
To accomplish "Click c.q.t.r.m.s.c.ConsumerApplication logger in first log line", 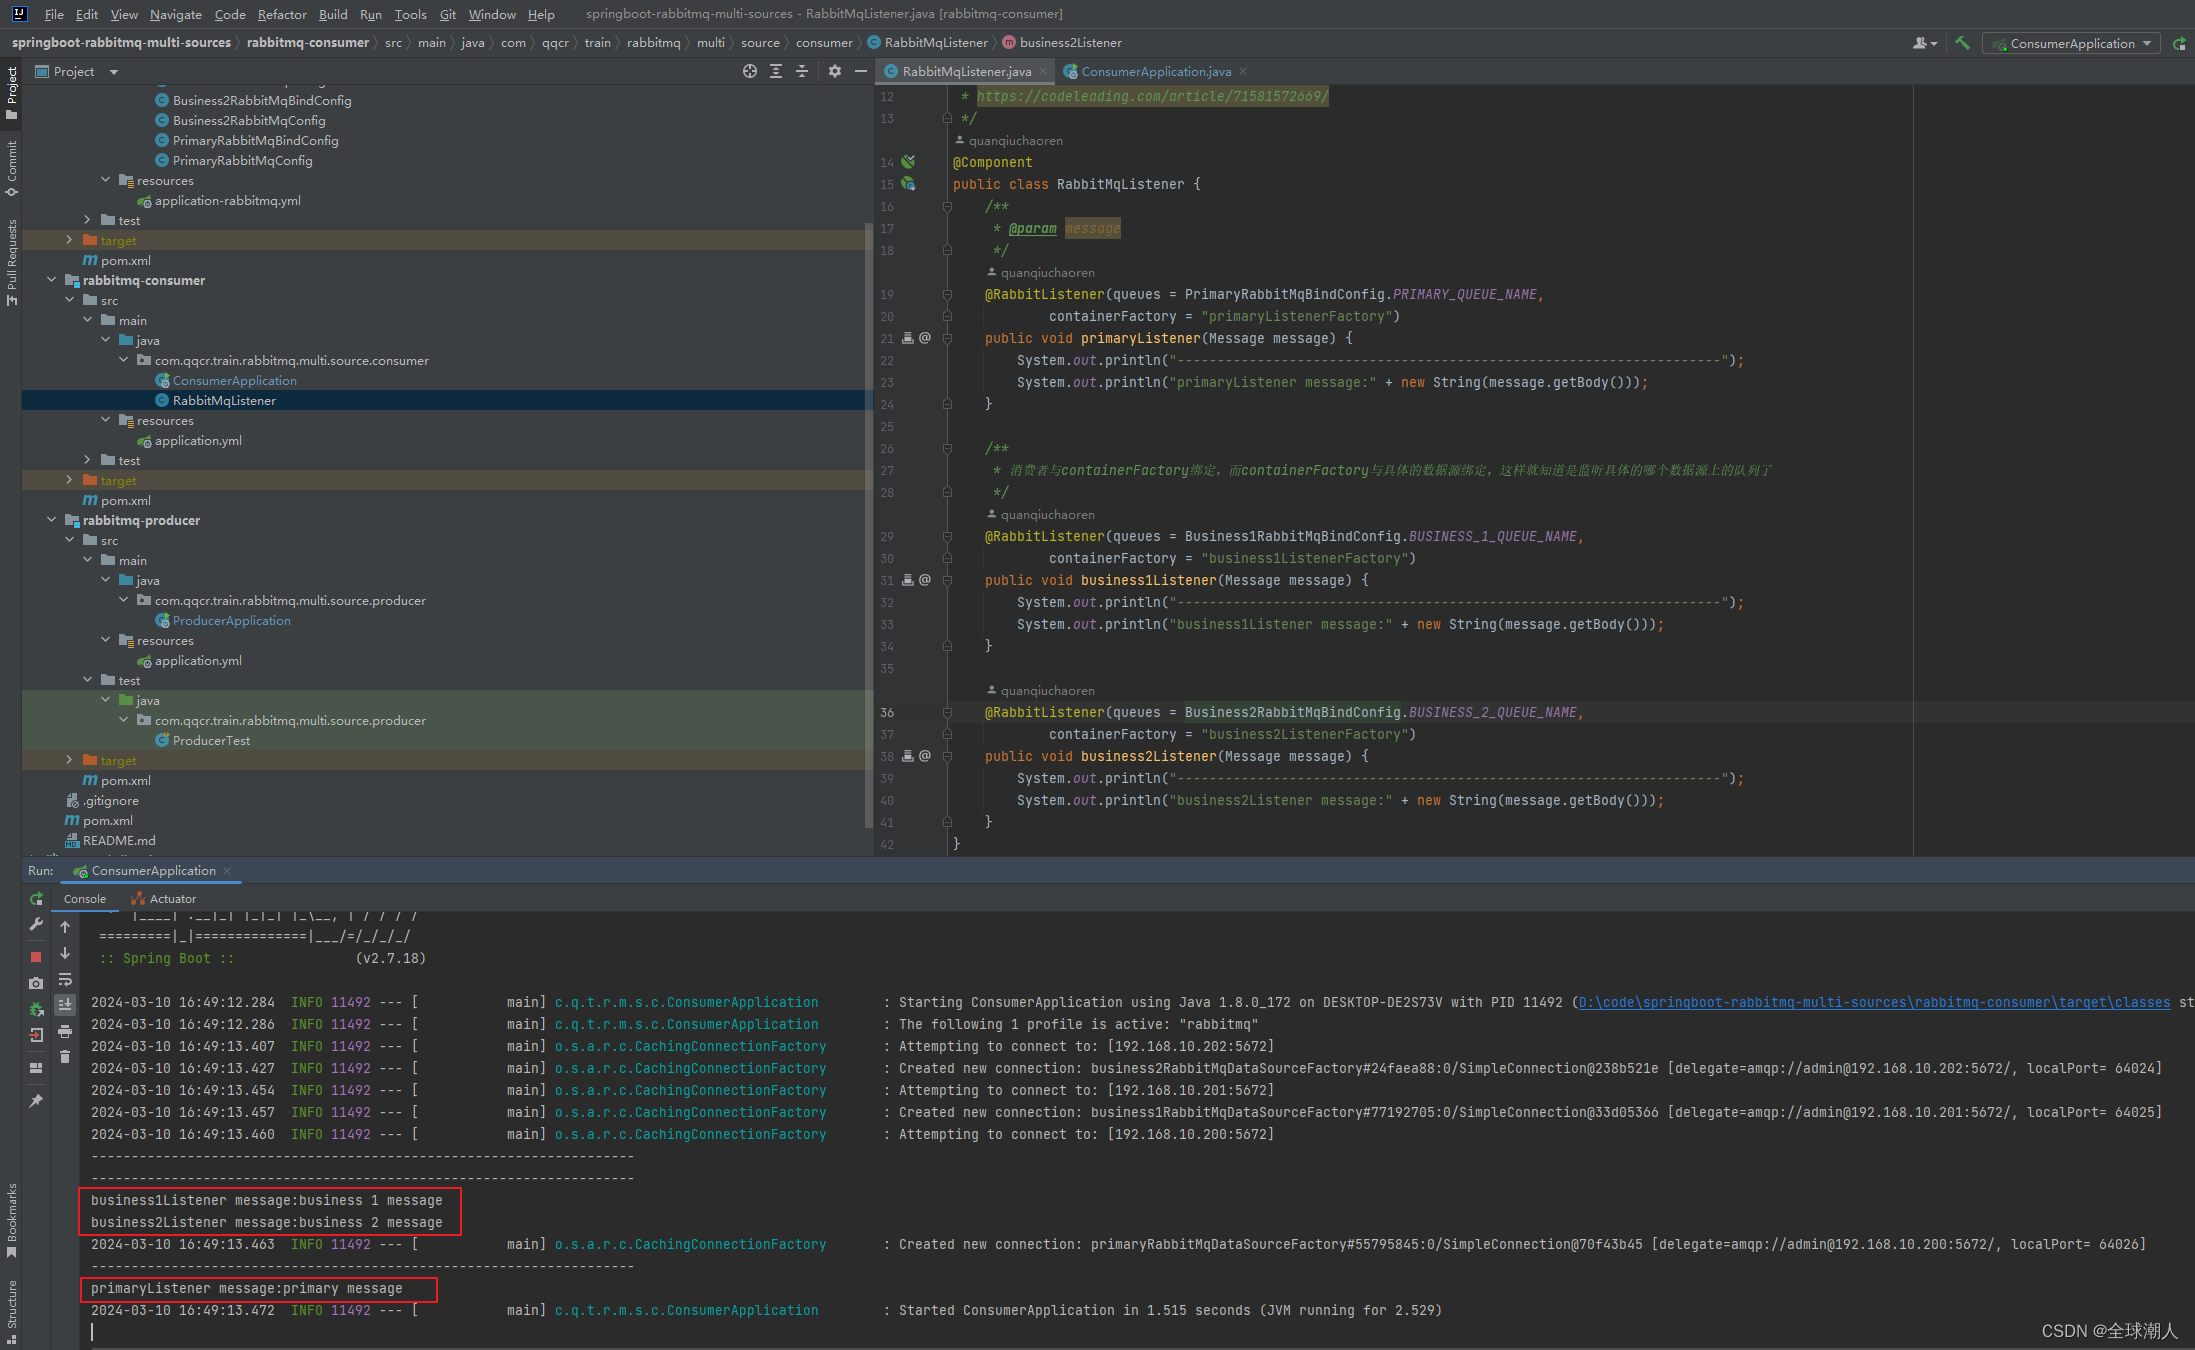I will pyautogui.click(x=686, y=1002).
